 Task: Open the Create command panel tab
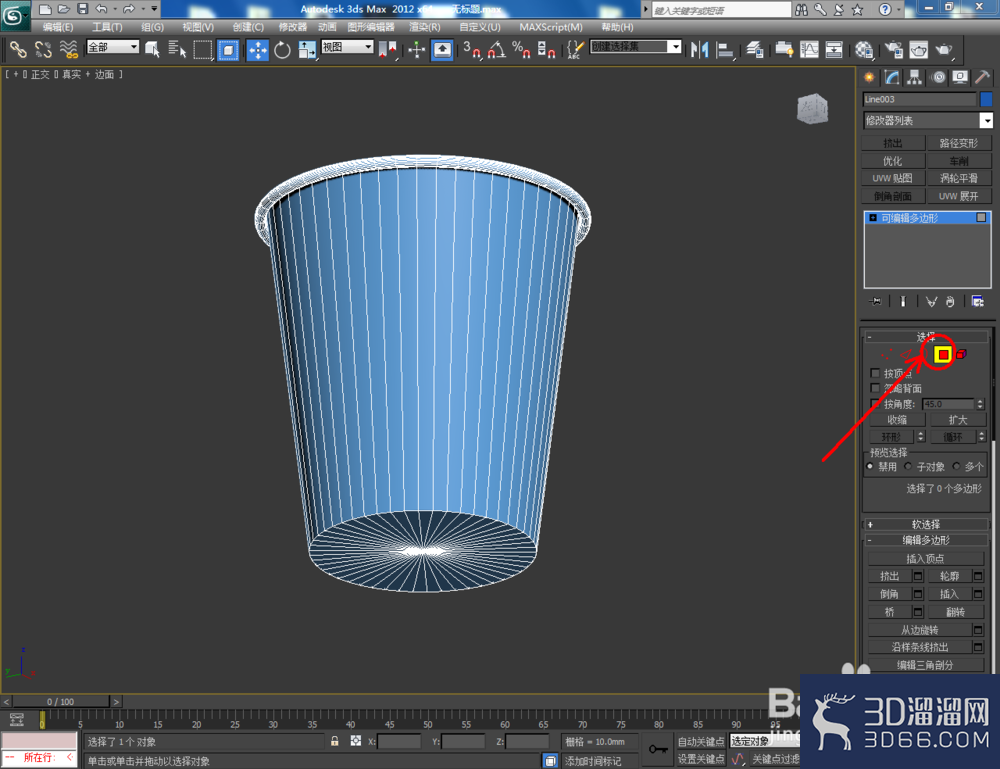(x=869, y=78)
